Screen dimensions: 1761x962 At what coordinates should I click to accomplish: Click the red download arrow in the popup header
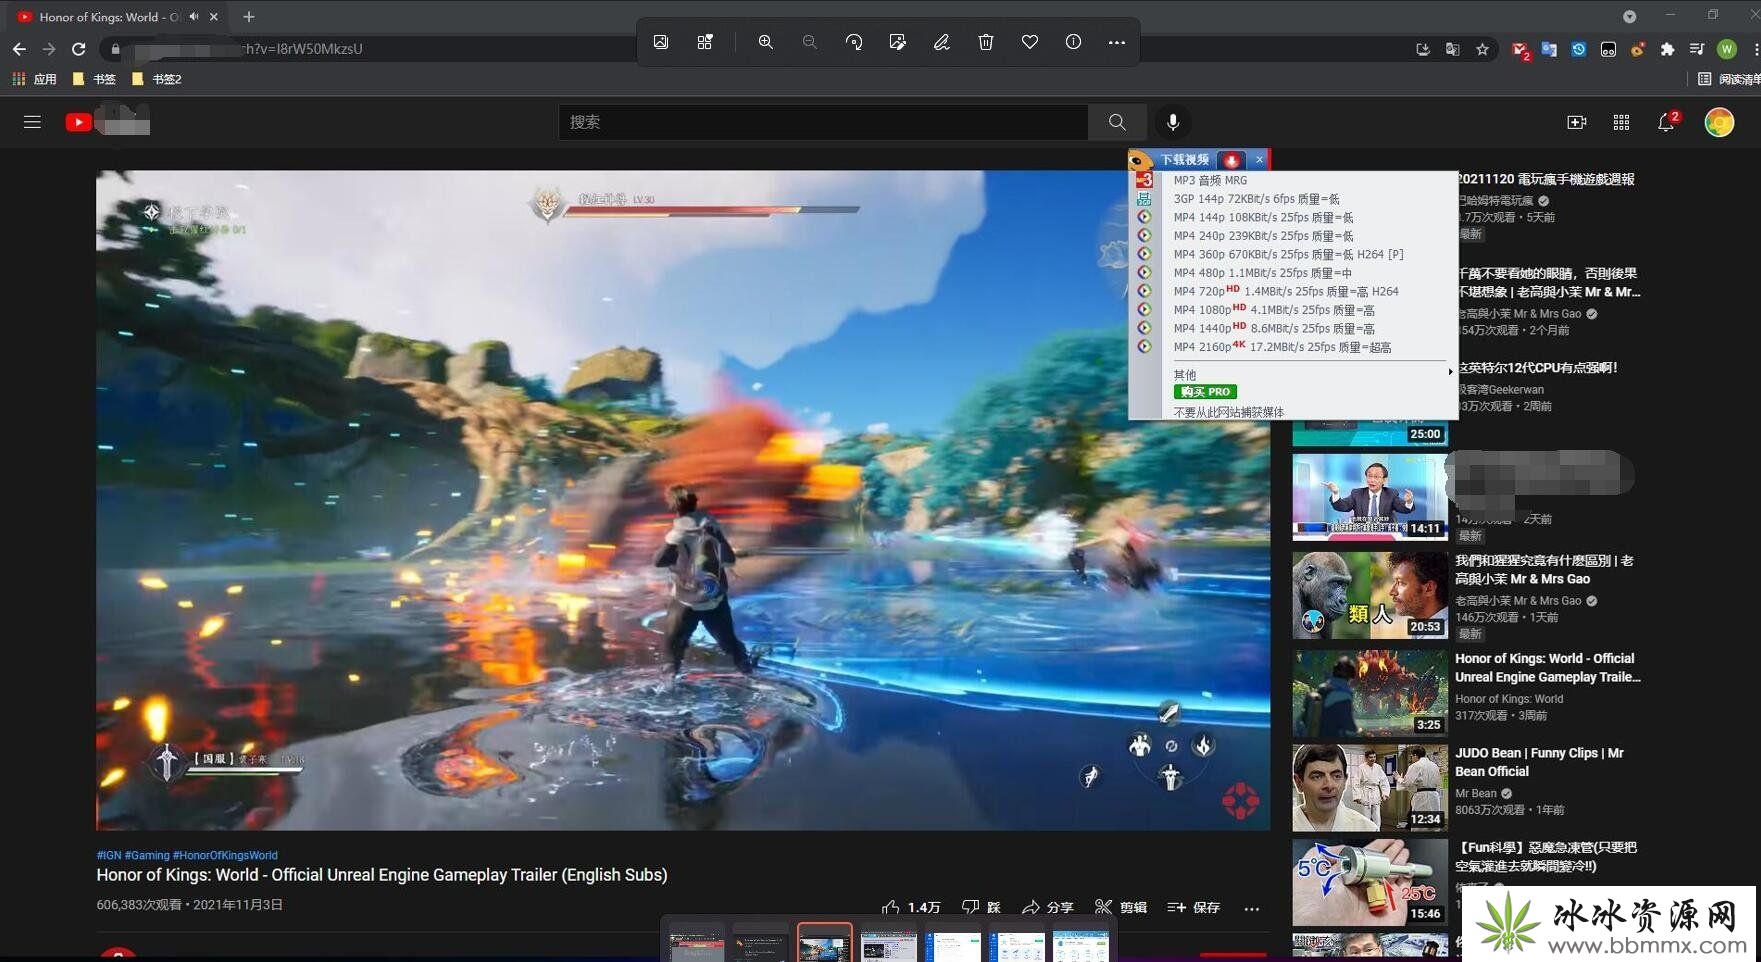coord(1232,160)
